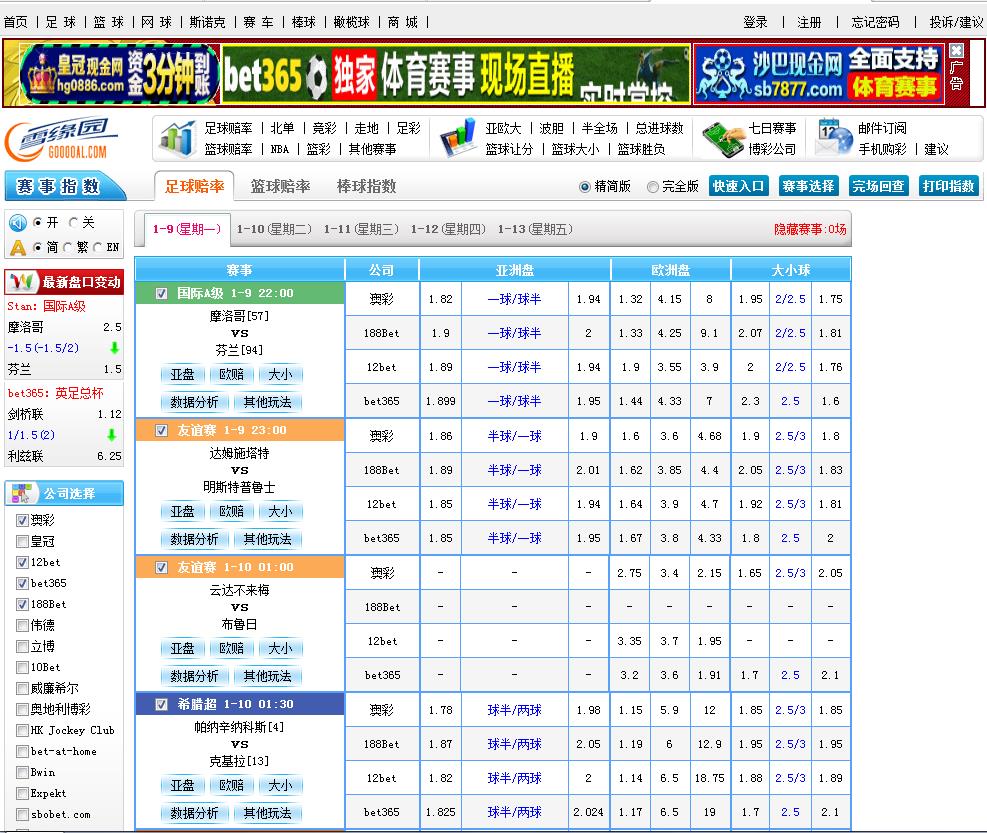Click the 公司选择 panel icon
987x833 pixels.
click(x=21, y=494)
